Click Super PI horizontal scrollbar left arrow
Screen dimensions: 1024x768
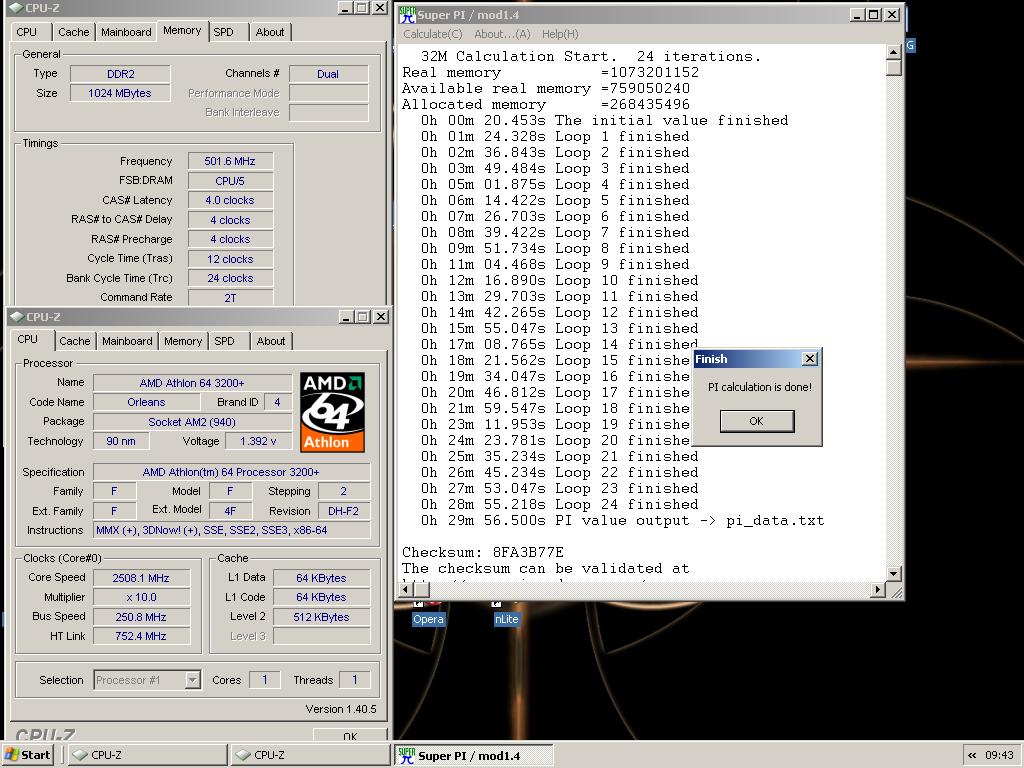click(405, 590)
